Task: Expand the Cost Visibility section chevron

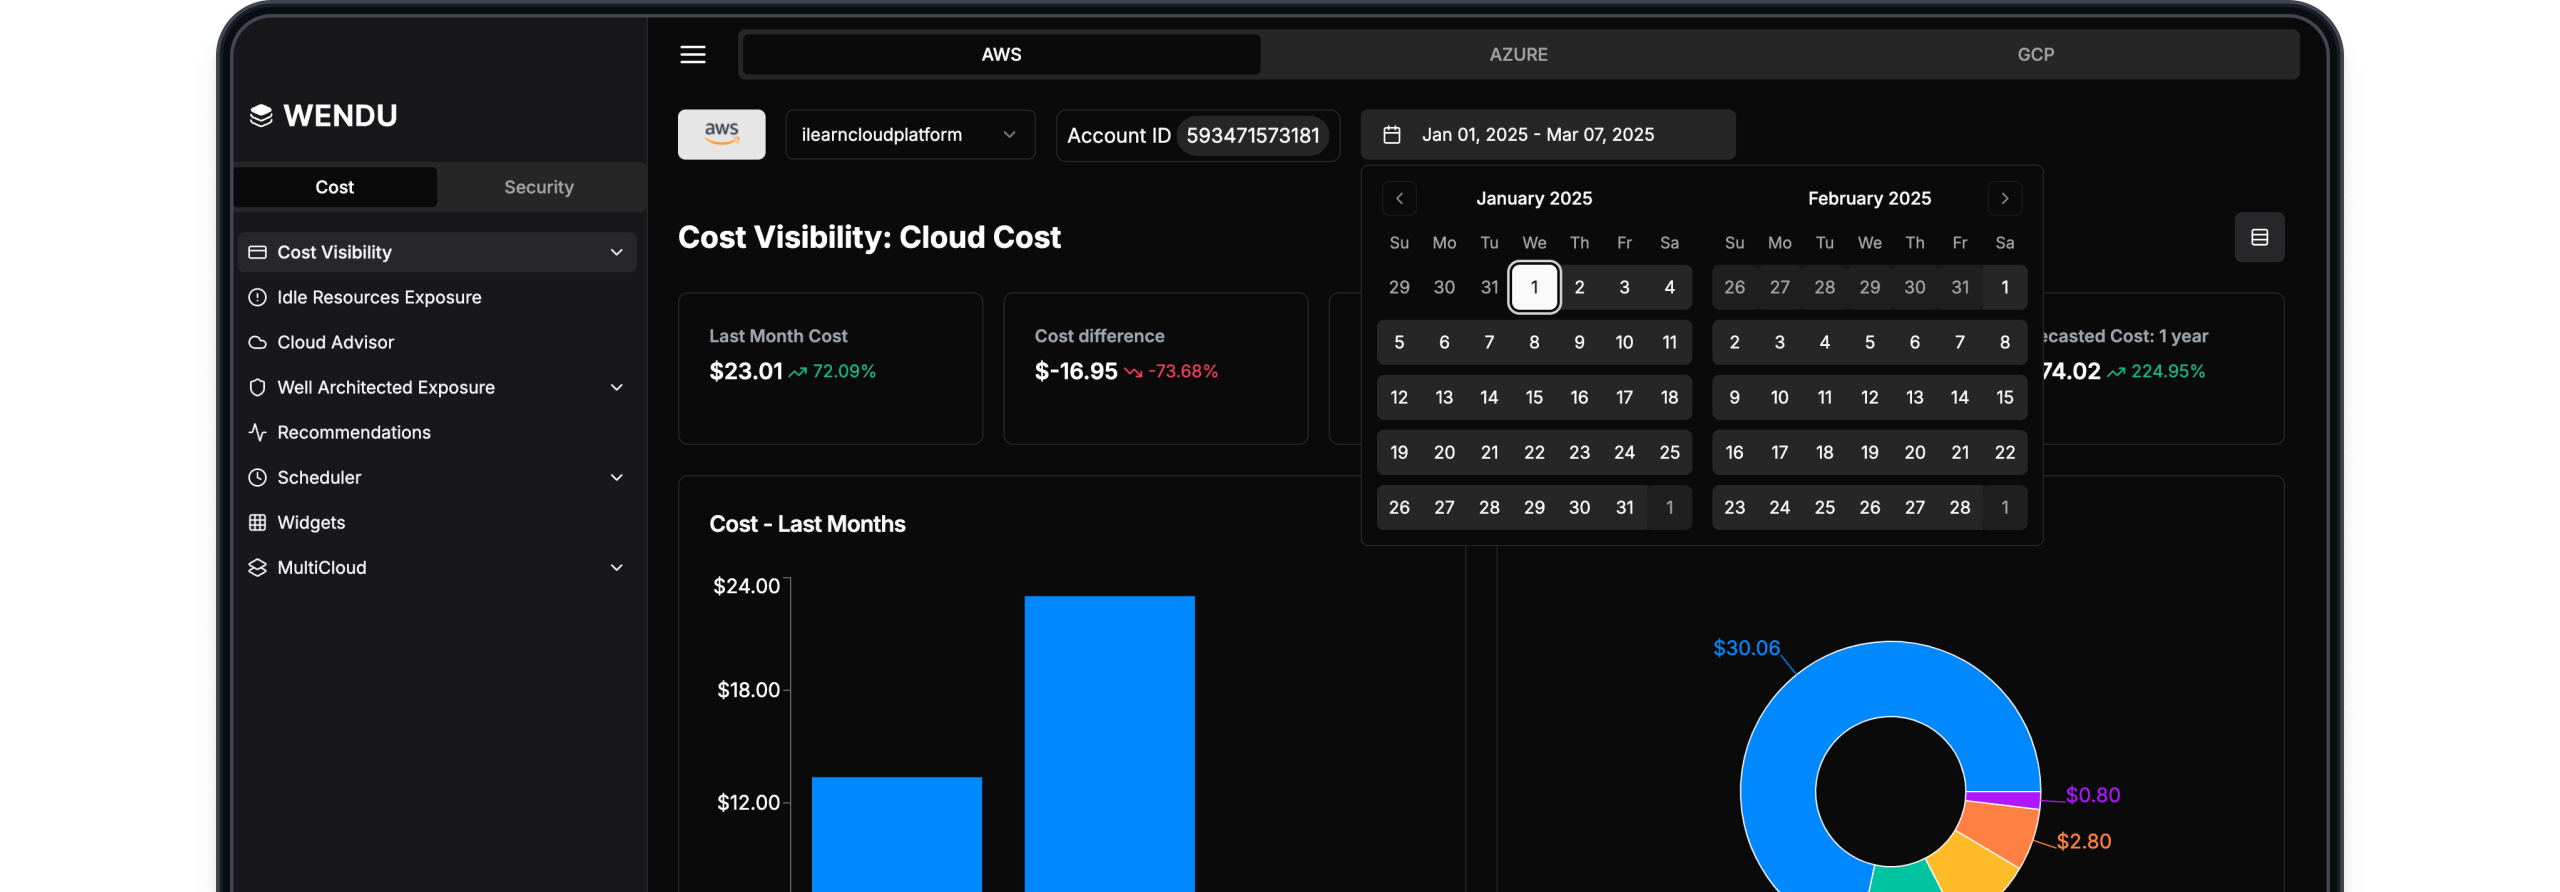Action: point(617,252)
